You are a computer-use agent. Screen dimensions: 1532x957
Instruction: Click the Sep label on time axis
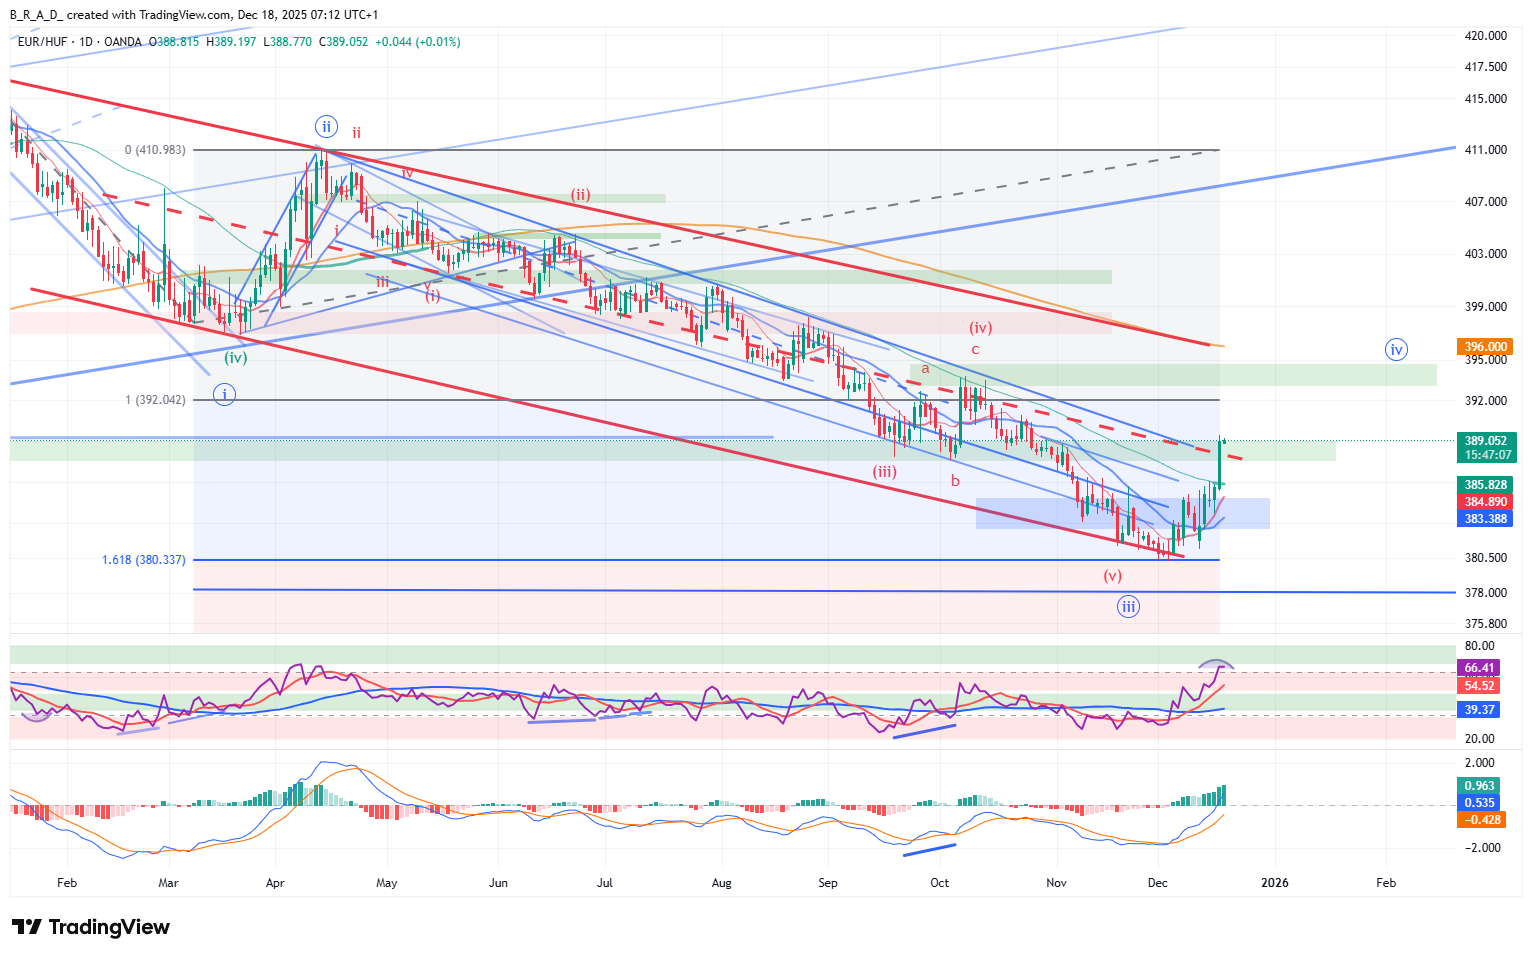[x=827, y=883]
